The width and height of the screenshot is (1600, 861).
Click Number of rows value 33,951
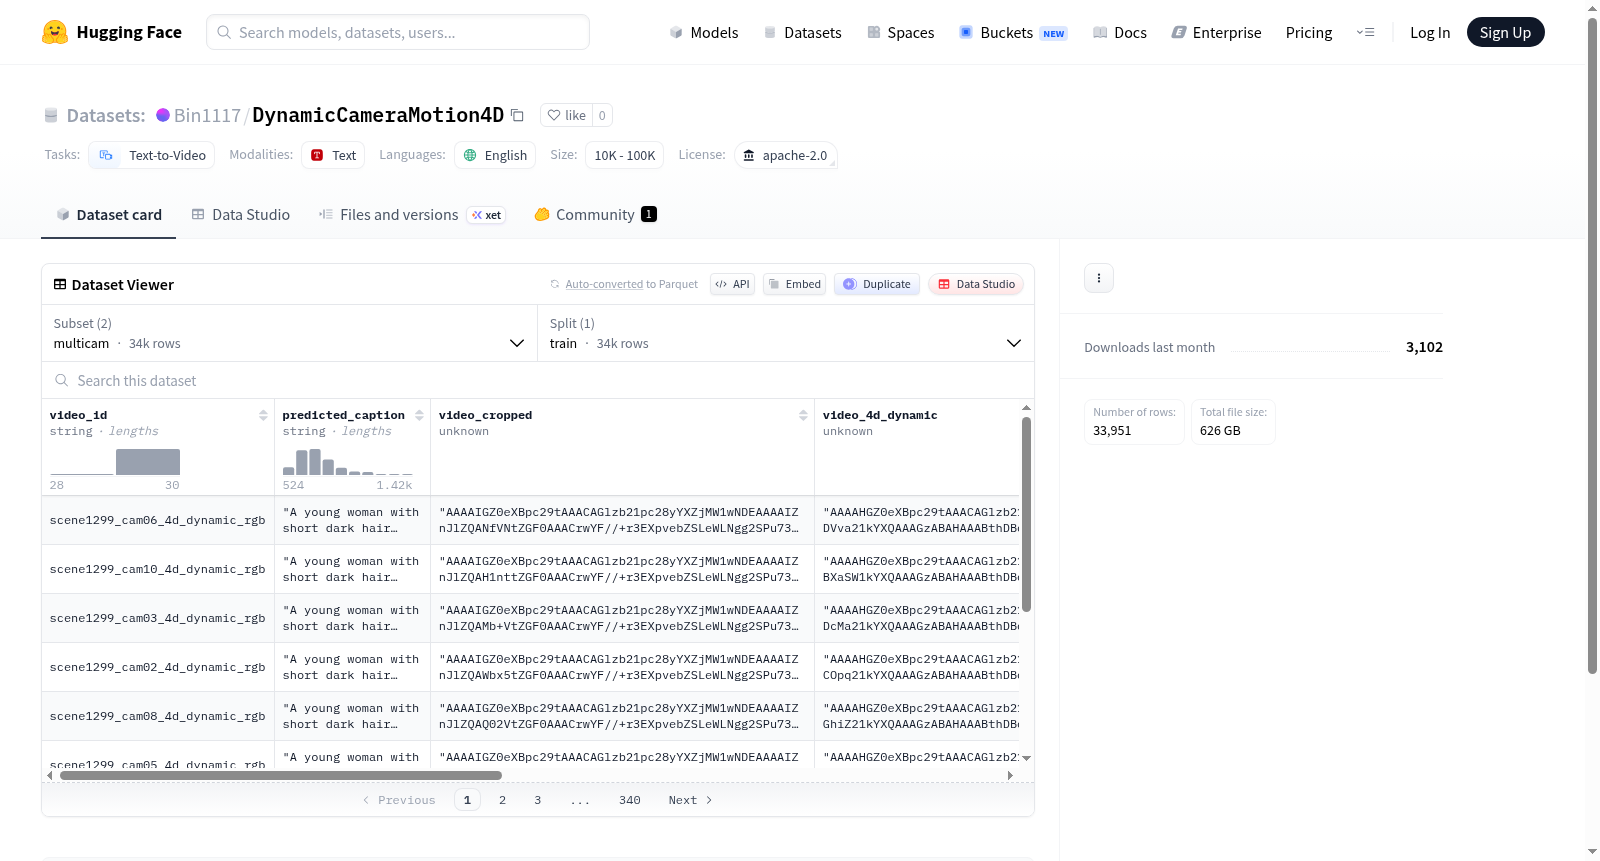(x=1112, y=431)
